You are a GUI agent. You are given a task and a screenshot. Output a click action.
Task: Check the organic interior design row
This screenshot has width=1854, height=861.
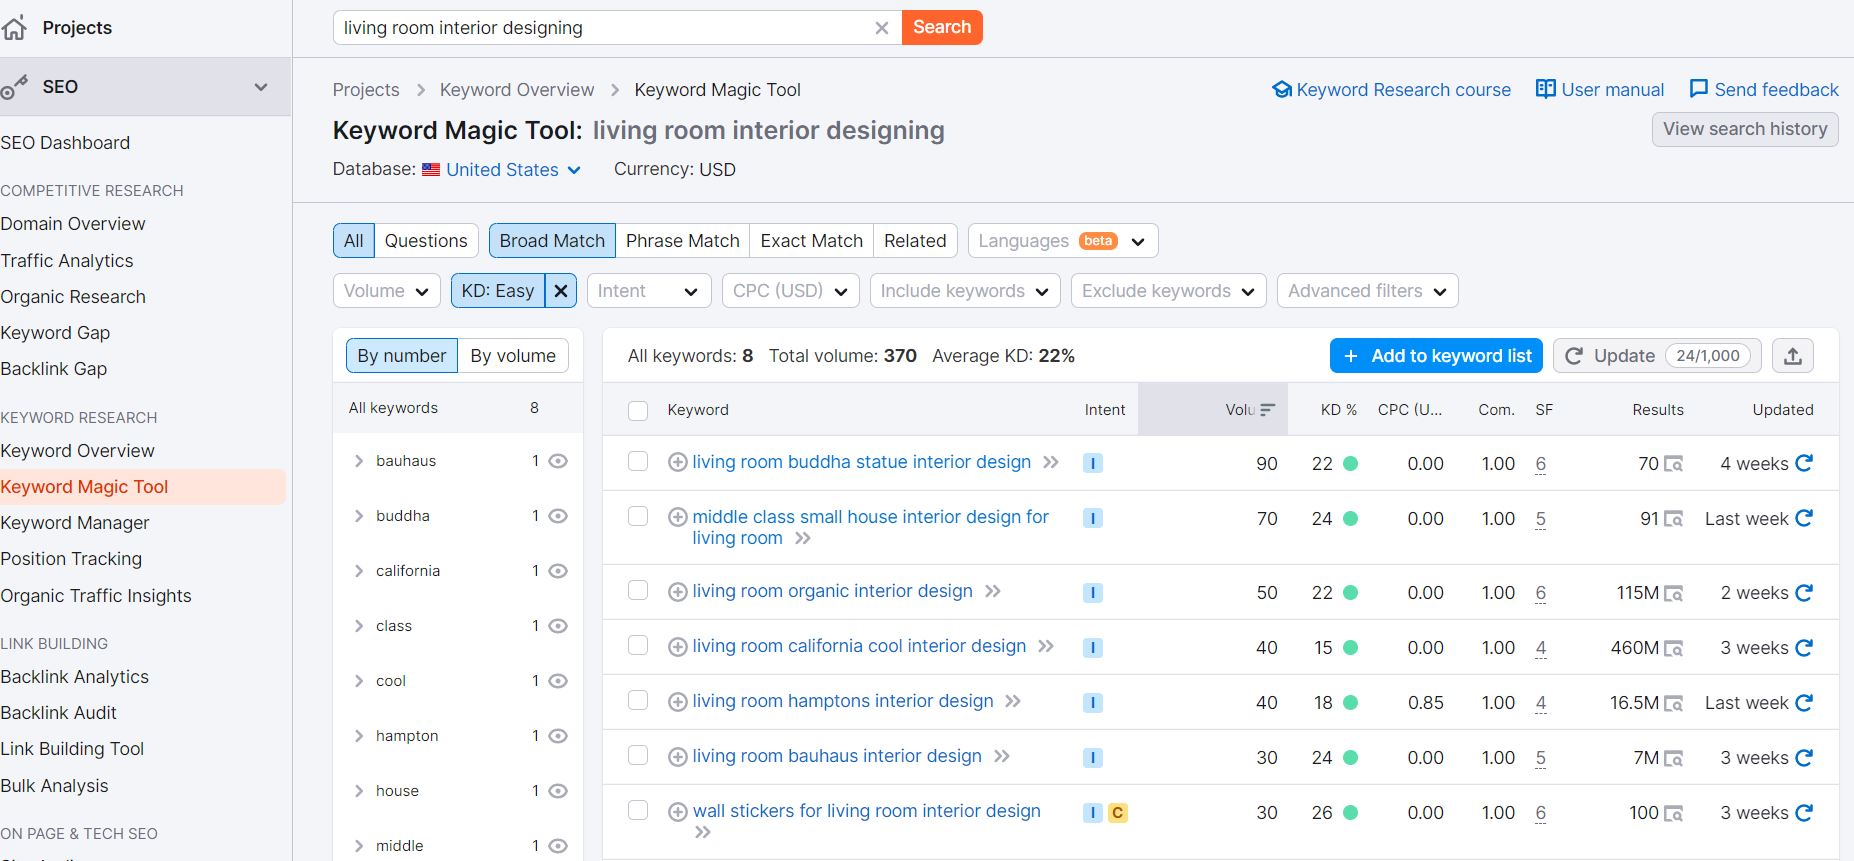638,591
